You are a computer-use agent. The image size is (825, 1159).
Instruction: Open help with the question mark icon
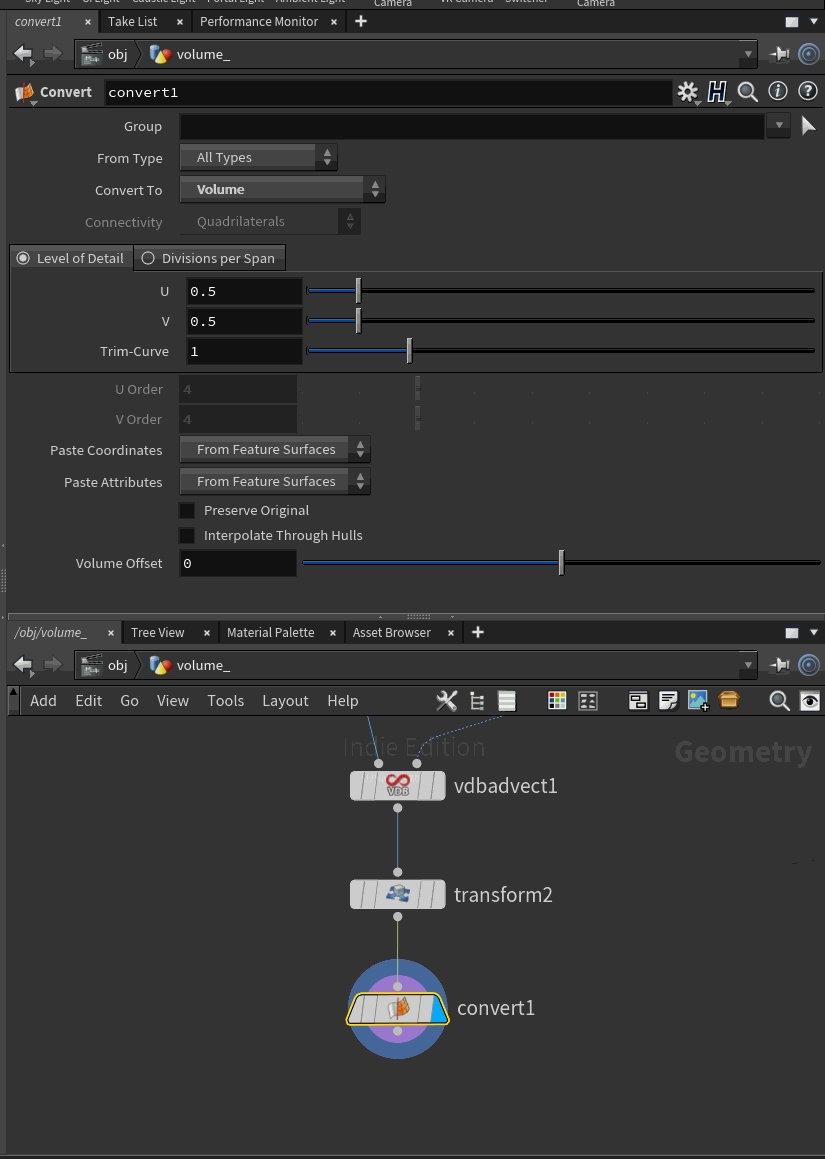click(x=807, y=91)
